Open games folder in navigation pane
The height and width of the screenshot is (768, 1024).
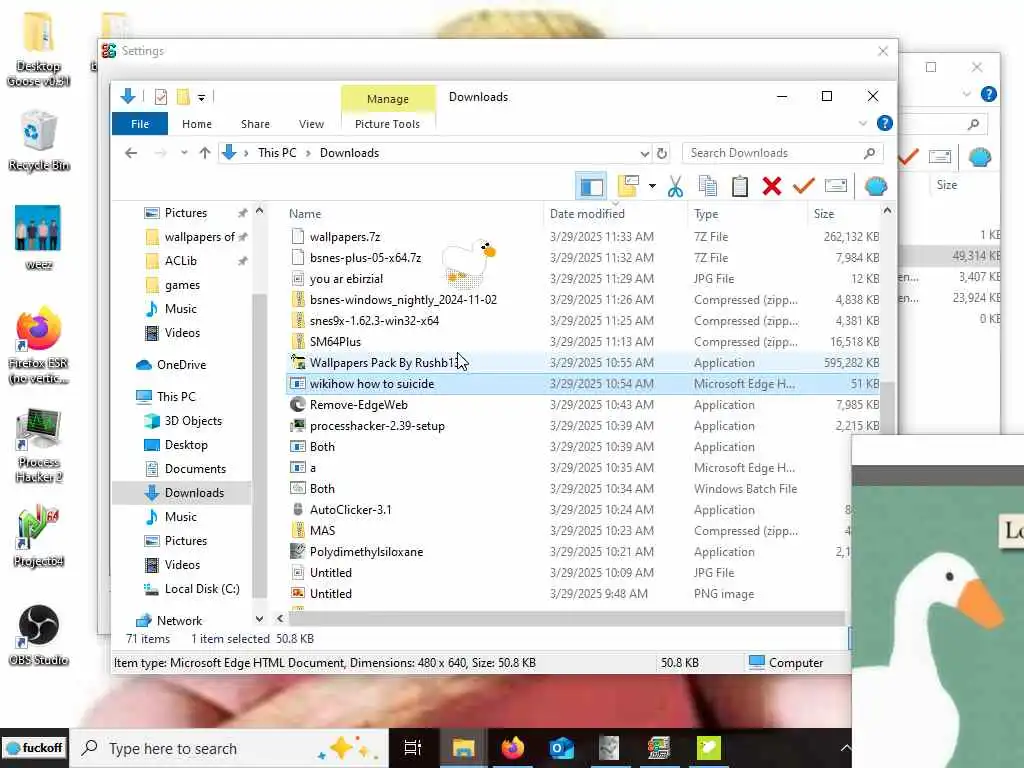[182, 285]
